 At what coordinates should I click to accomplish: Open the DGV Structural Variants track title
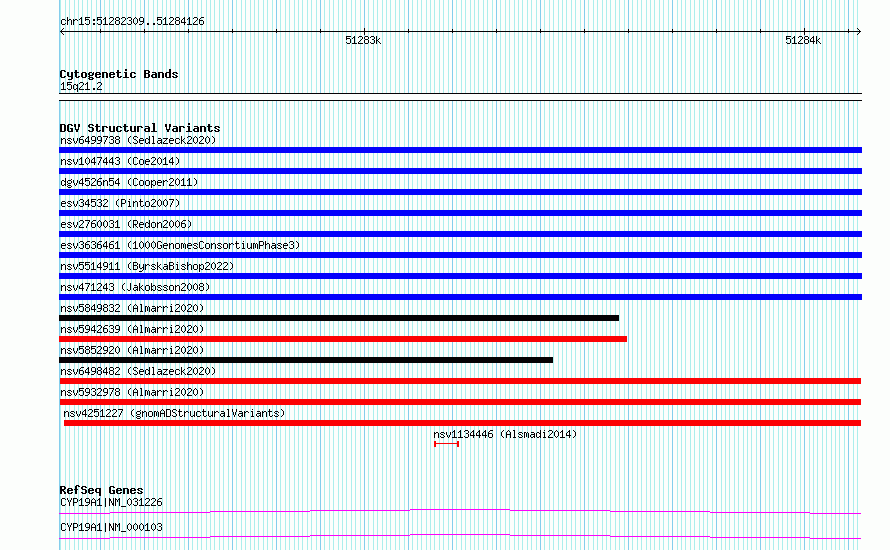click(x=140, y=128)
